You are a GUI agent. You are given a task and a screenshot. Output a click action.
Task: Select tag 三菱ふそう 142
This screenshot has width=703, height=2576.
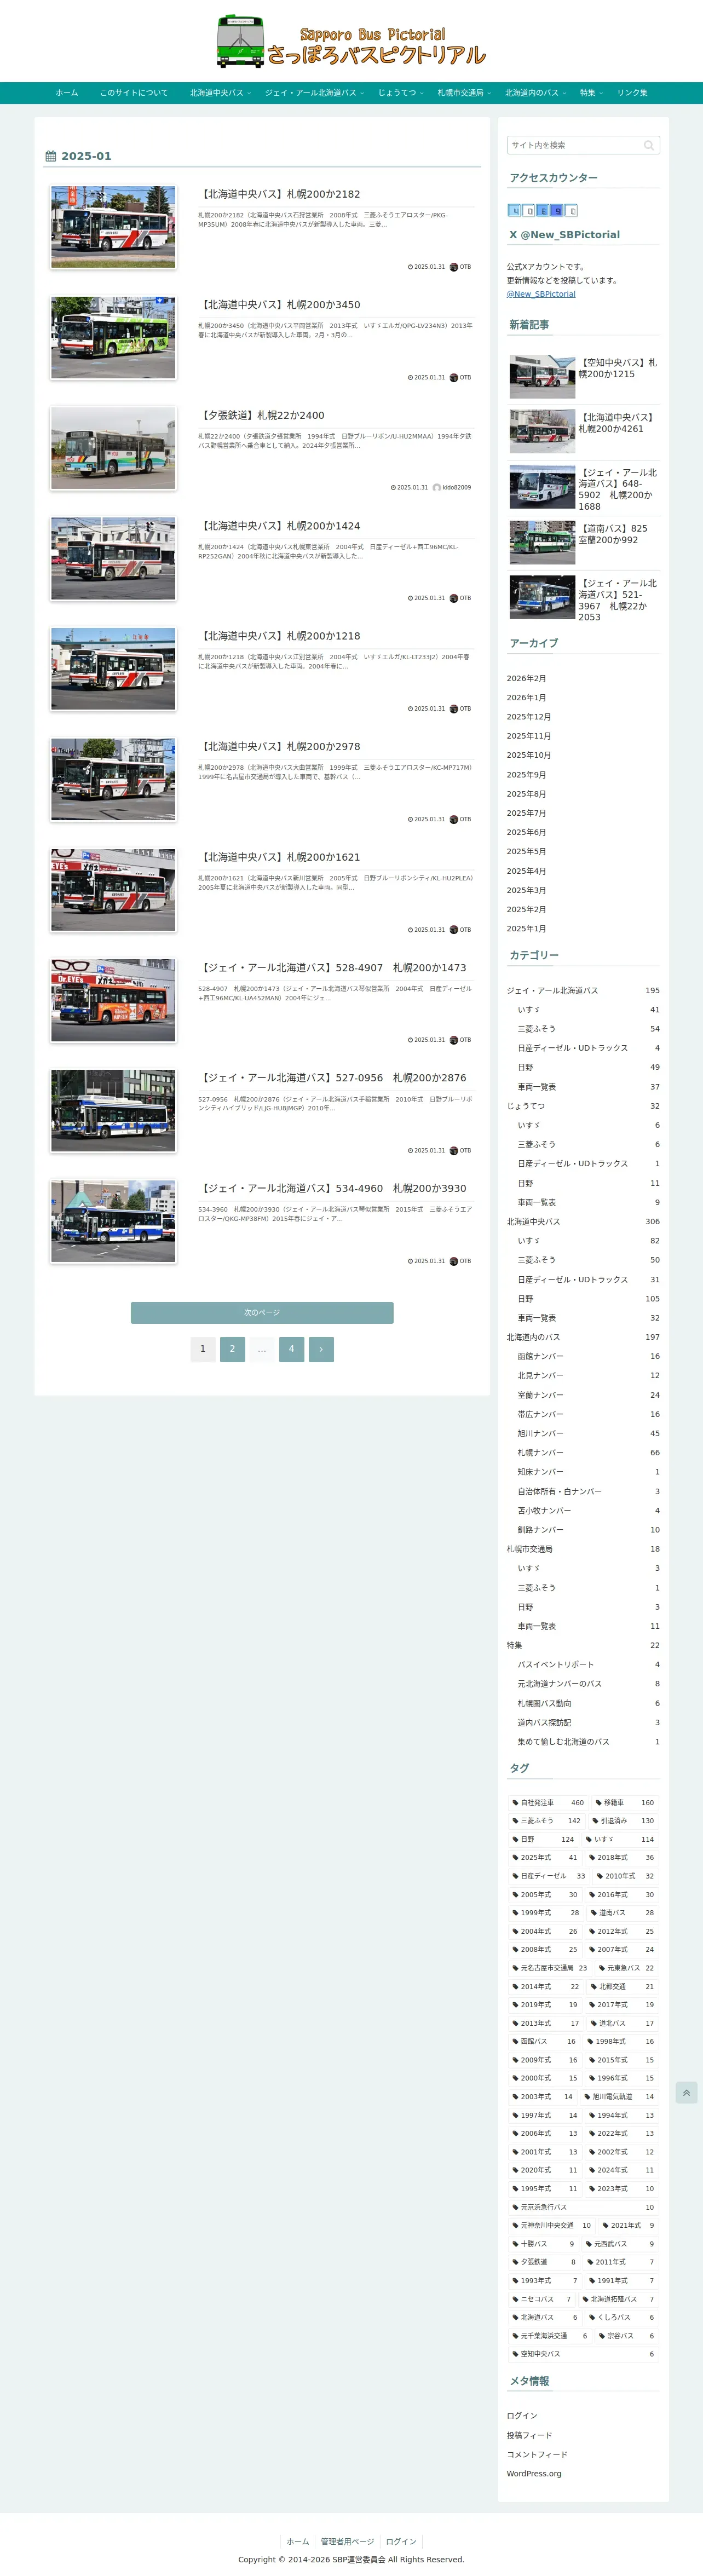pyautogui.click(x=546, y=1821)
